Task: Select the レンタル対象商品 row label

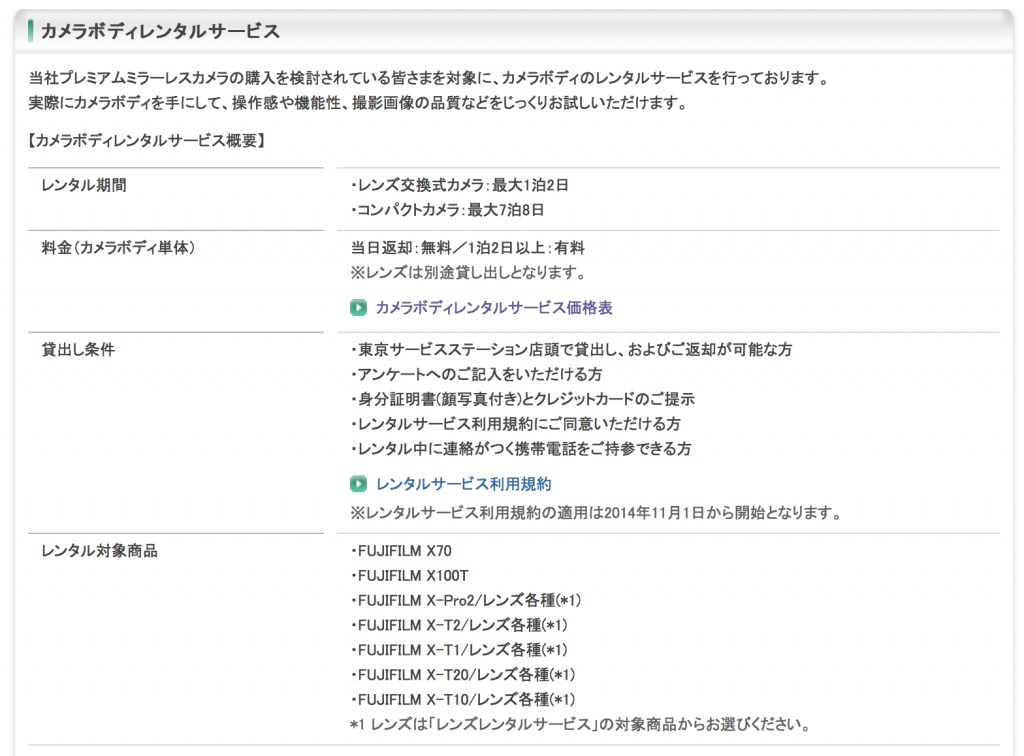Action: click(x=99, y=551)
